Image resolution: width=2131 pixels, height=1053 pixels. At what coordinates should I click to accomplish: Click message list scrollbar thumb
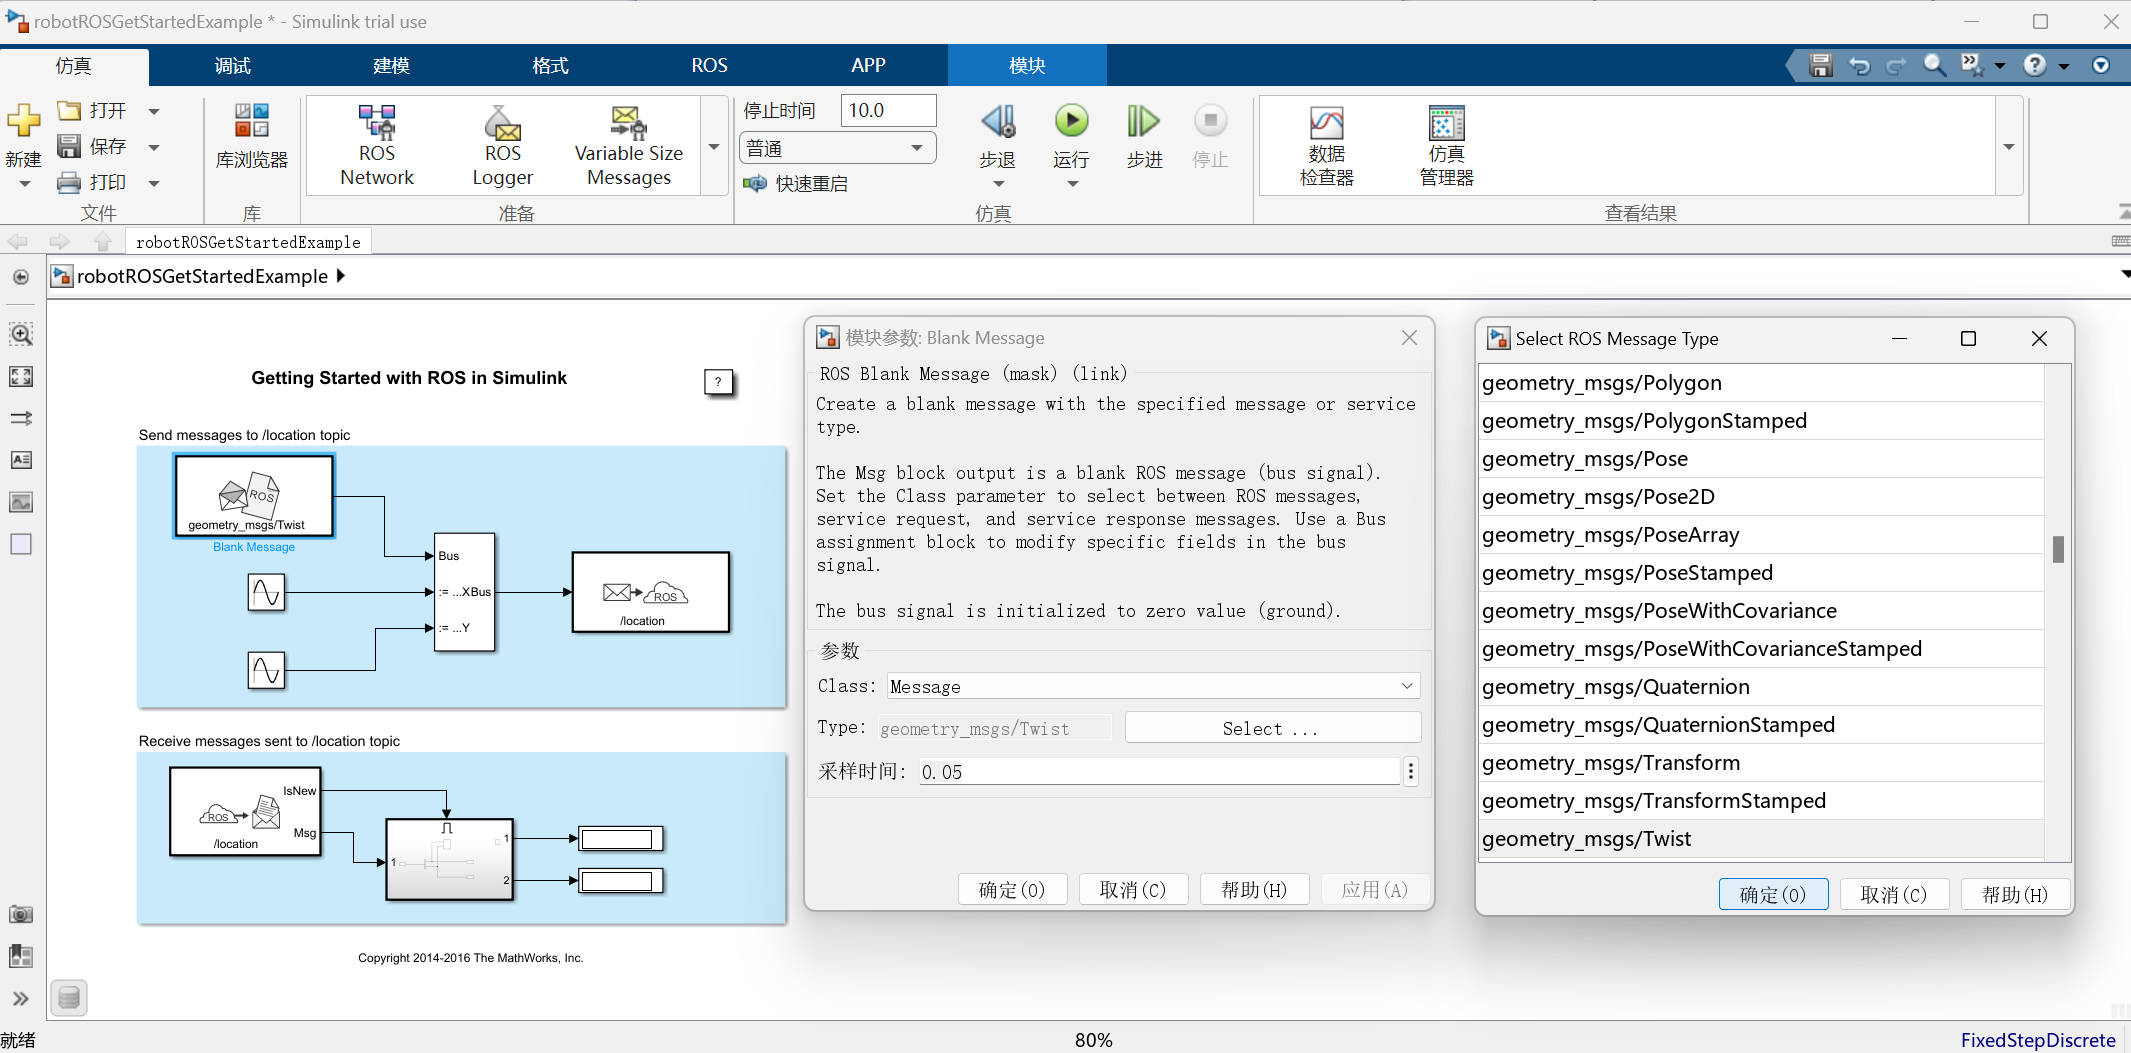coord(2058,549)
